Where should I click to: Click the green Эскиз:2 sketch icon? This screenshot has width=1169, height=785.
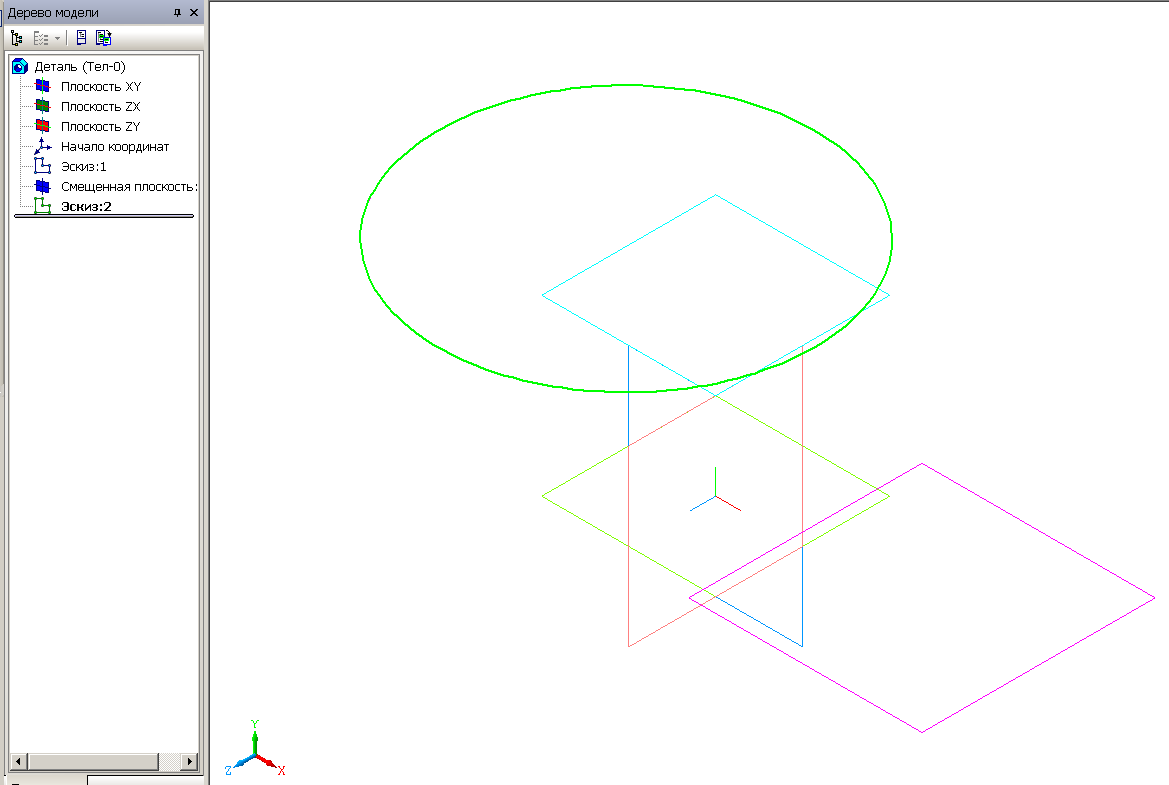(42, 206)
